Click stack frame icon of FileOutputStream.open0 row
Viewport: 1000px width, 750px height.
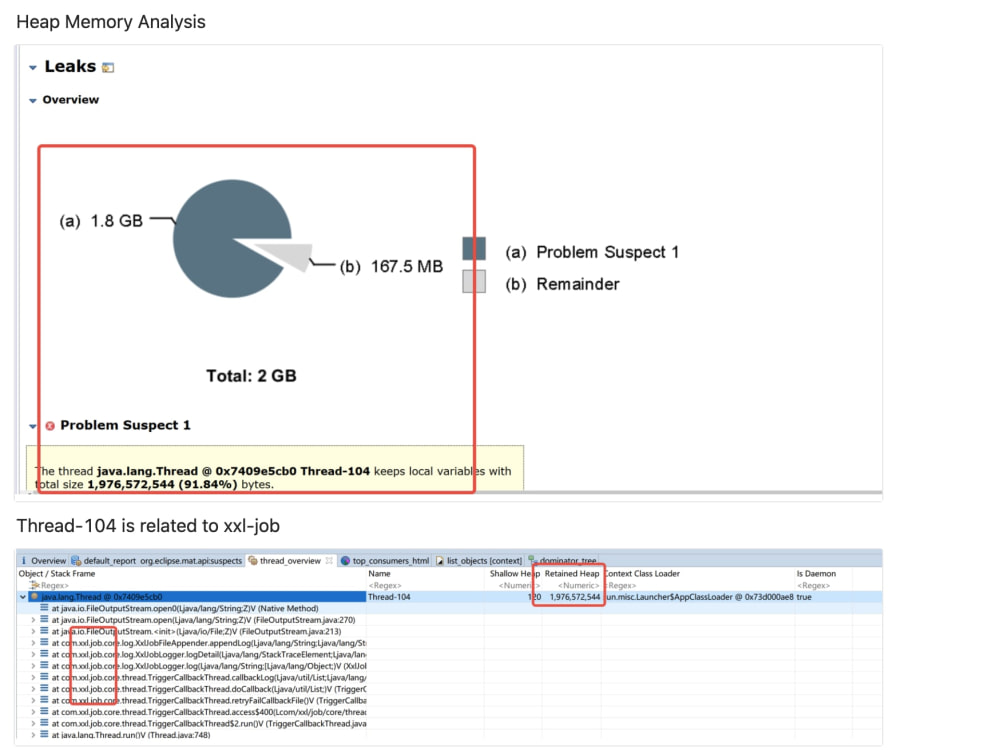pos(44,608)
